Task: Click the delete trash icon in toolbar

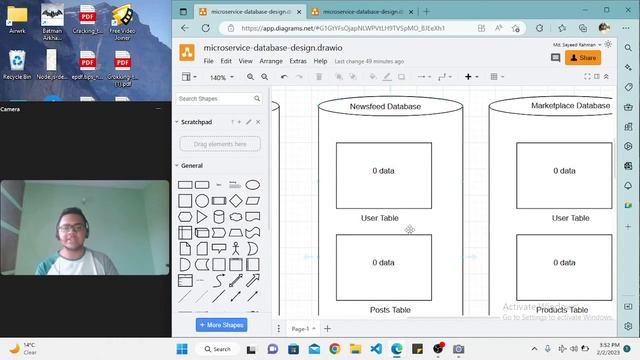Action: (x=319, y=77)
